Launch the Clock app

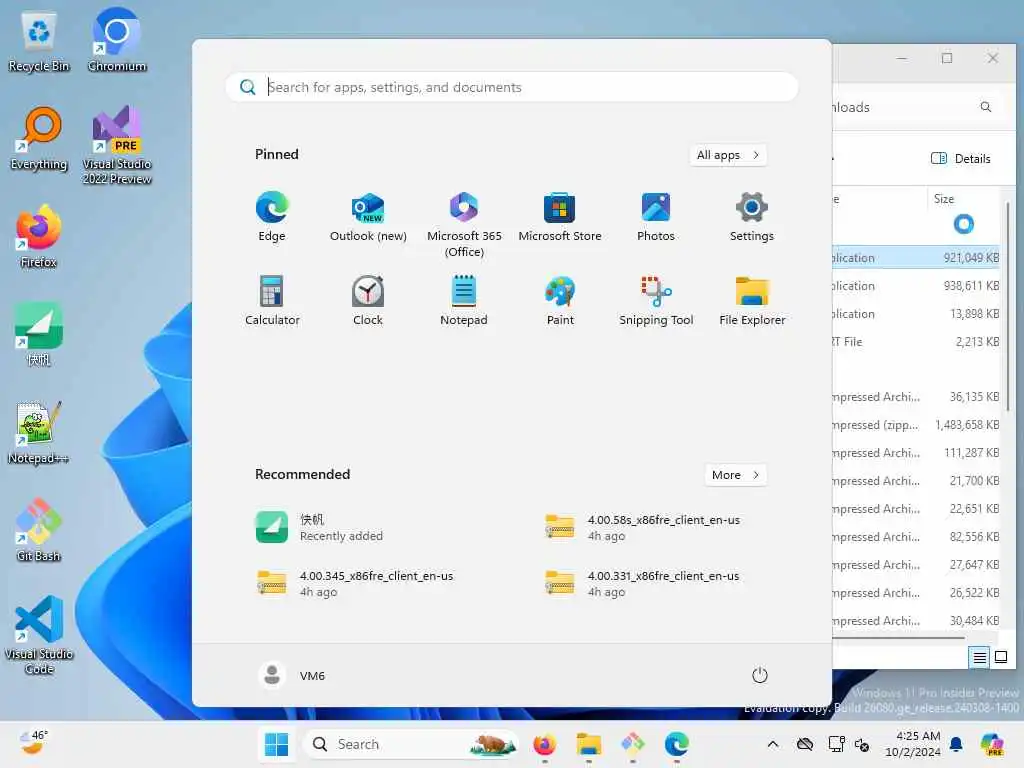point(368,300)
